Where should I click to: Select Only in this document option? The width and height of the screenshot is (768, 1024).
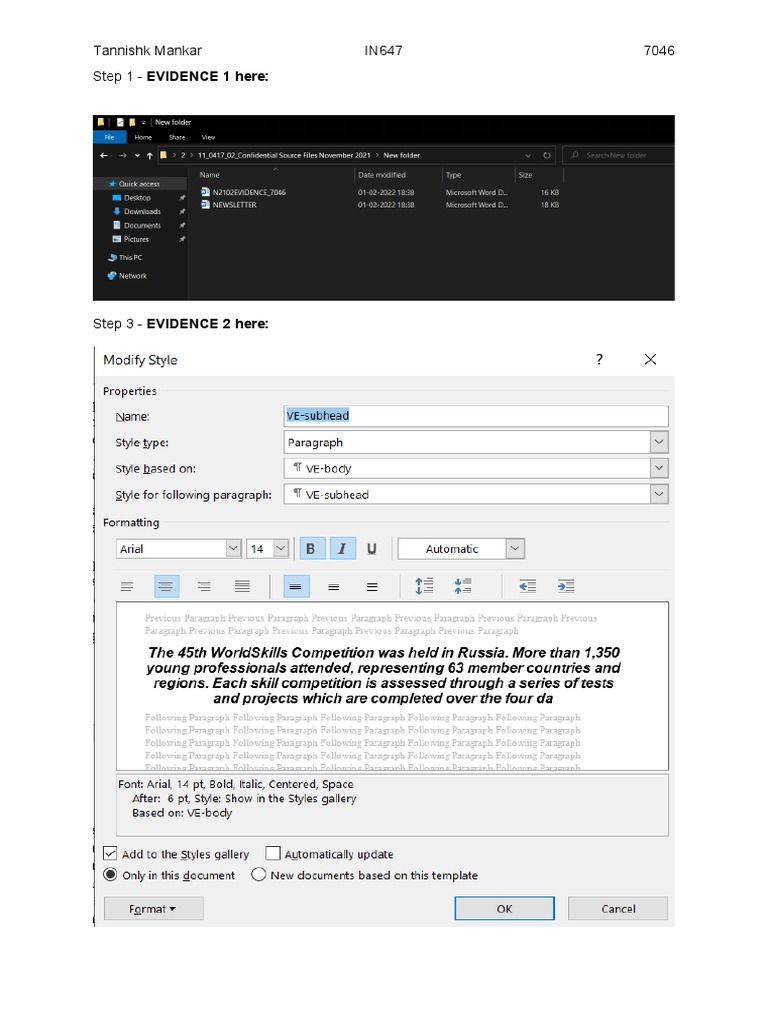coord(110,874)
